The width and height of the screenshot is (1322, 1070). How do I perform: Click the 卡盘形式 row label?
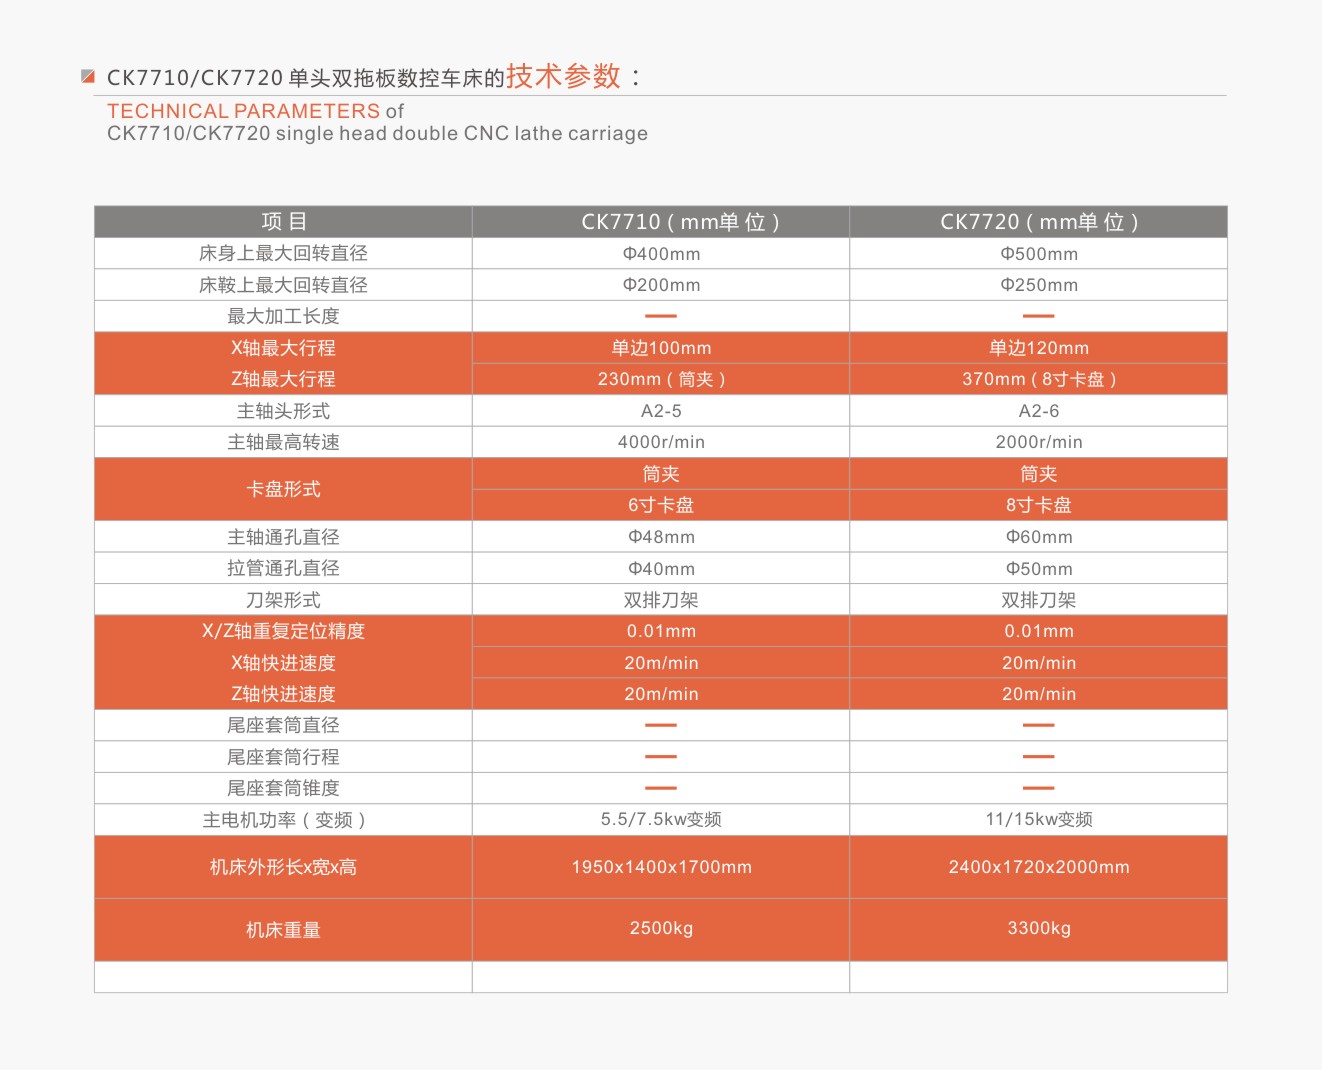pyautogui.click(x=283, y=489)
